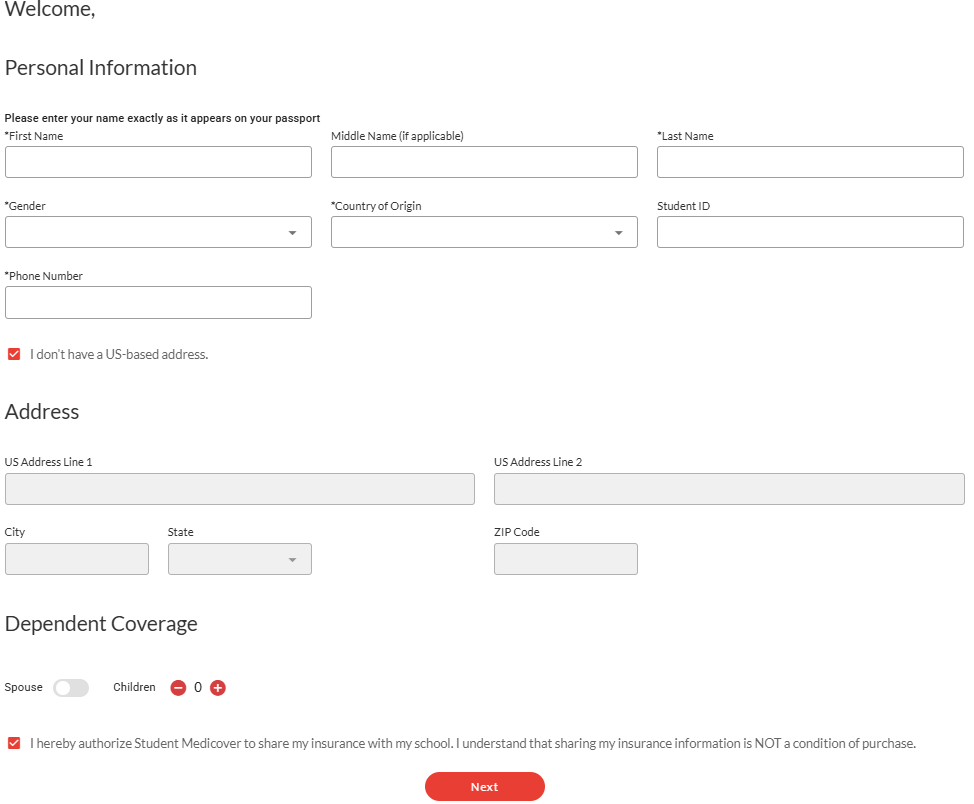974x804 pixels.
Task: Click the First Name input field
Action: [158, 162]
